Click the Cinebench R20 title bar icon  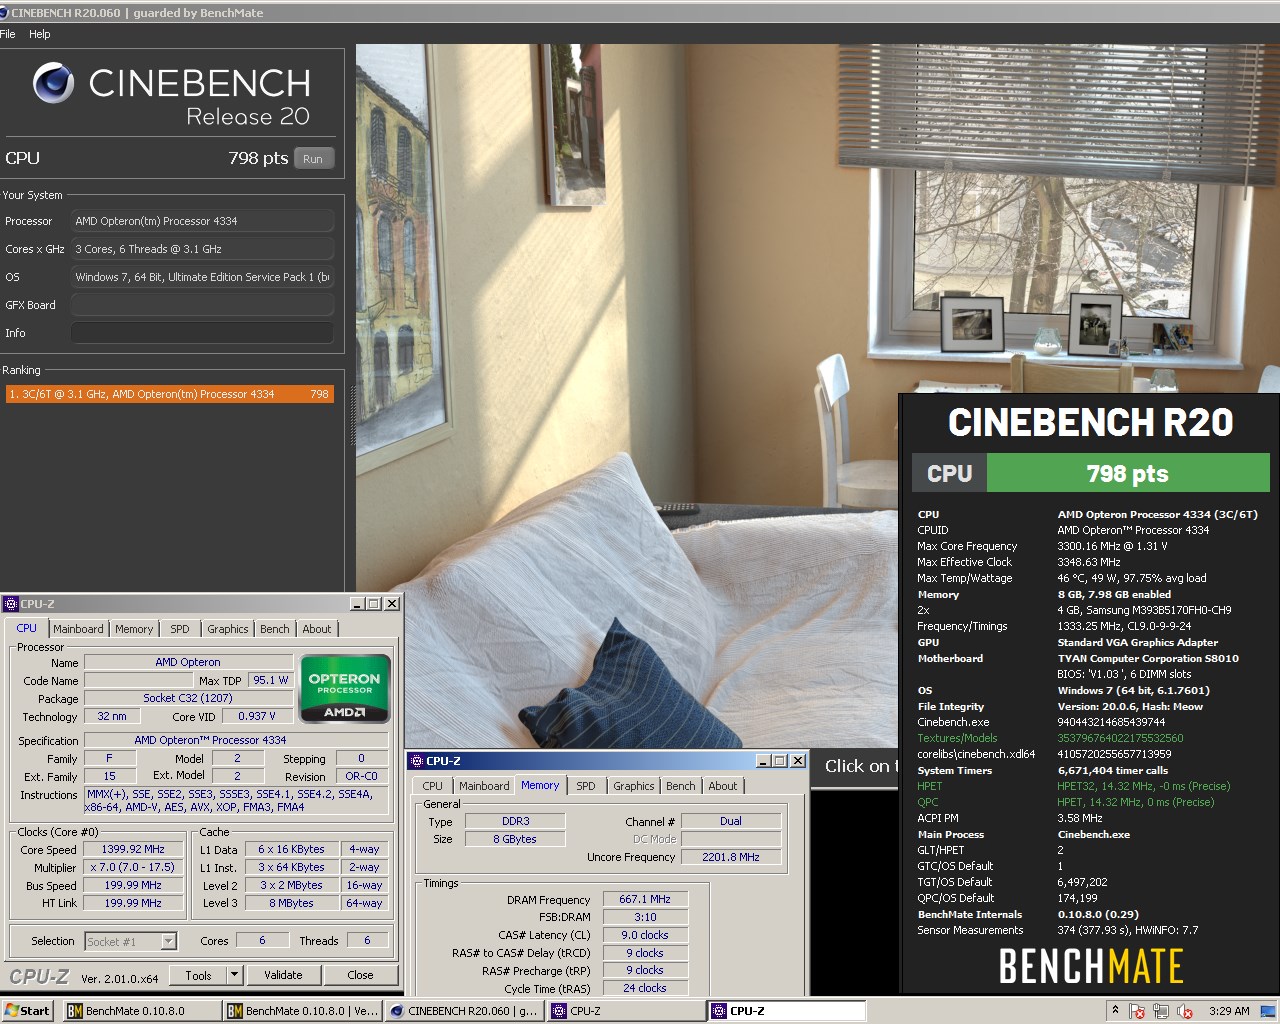pyautogui.click(x=5, y=13)
